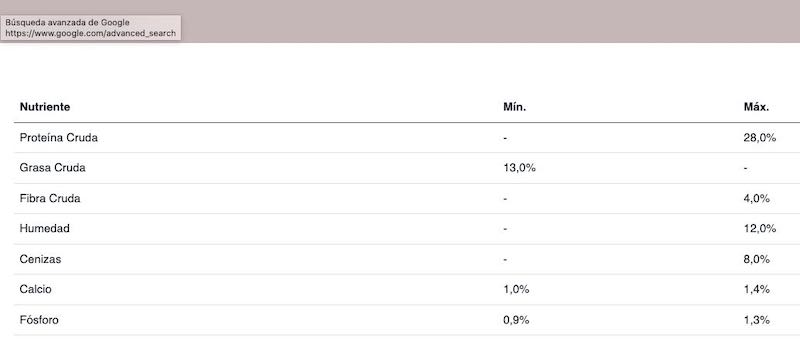The image size is (800, 363).
Task: Click the 8,0% ash maximum value
Action: click(x=757, y=259)
